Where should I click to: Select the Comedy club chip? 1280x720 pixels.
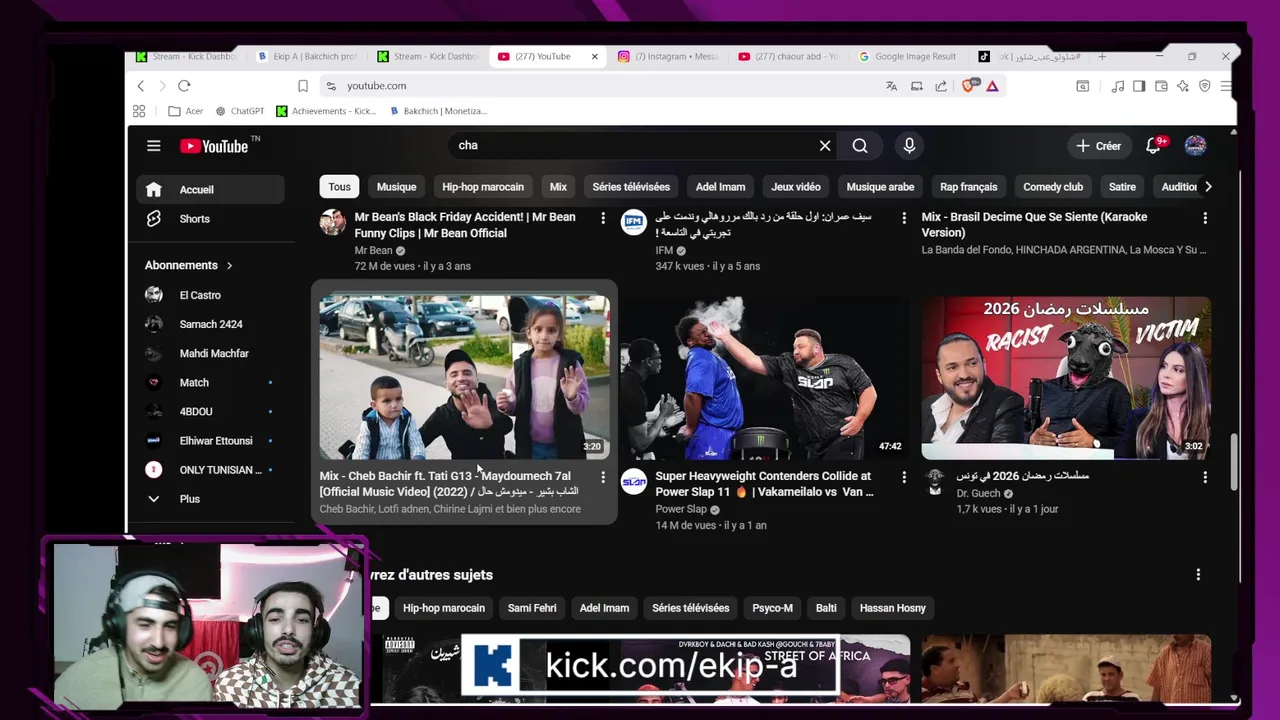[x=1053, y=187]
